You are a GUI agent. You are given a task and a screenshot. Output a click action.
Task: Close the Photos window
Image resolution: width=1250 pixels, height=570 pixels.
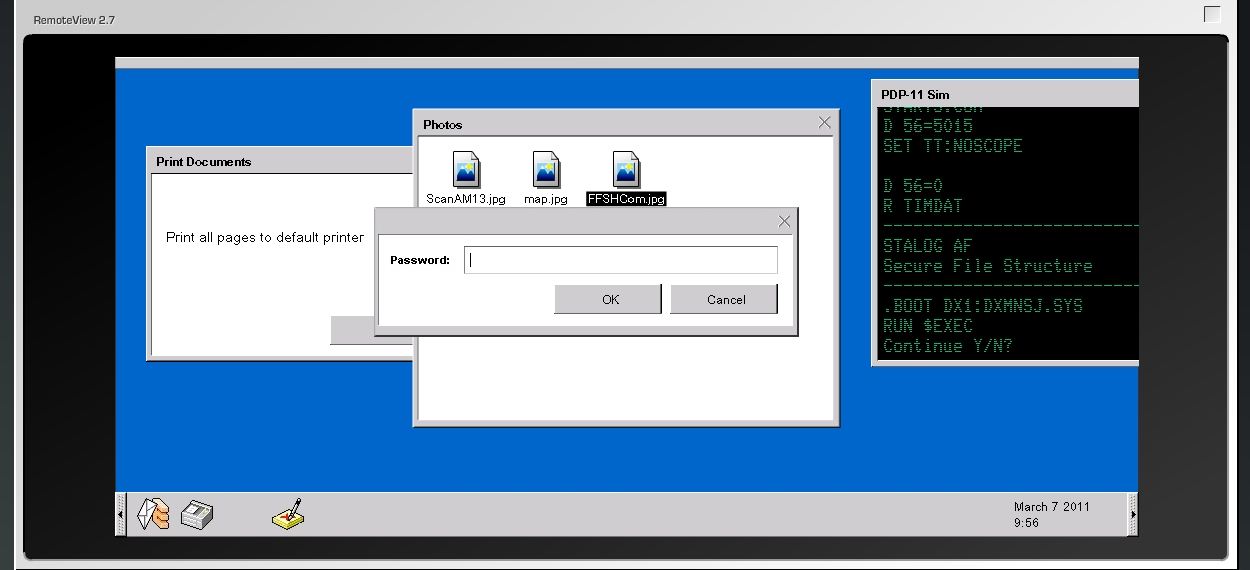point(824,123)
